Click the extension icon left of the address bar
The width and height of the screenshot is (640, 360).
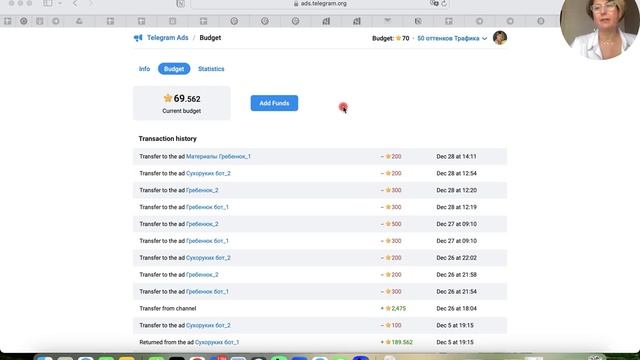pyautogui.click(x=180, y=4)
